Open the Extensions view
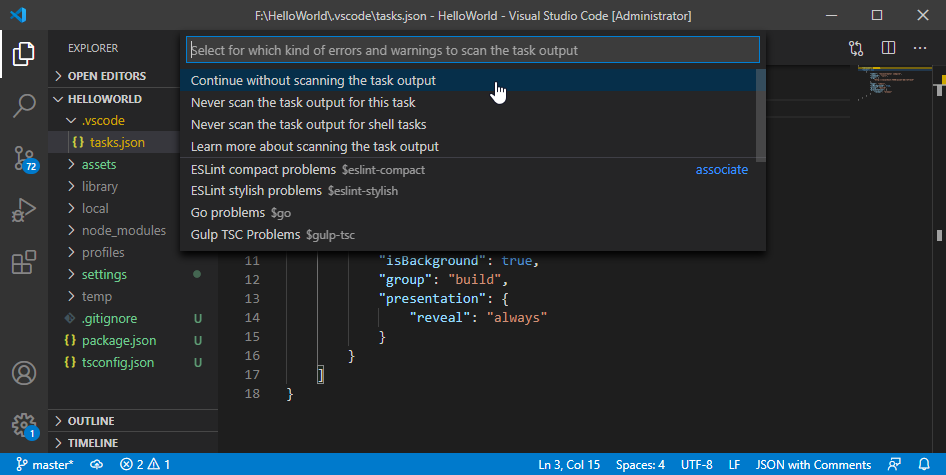Viewport: 946px width, 475px height. coord(24,263)
